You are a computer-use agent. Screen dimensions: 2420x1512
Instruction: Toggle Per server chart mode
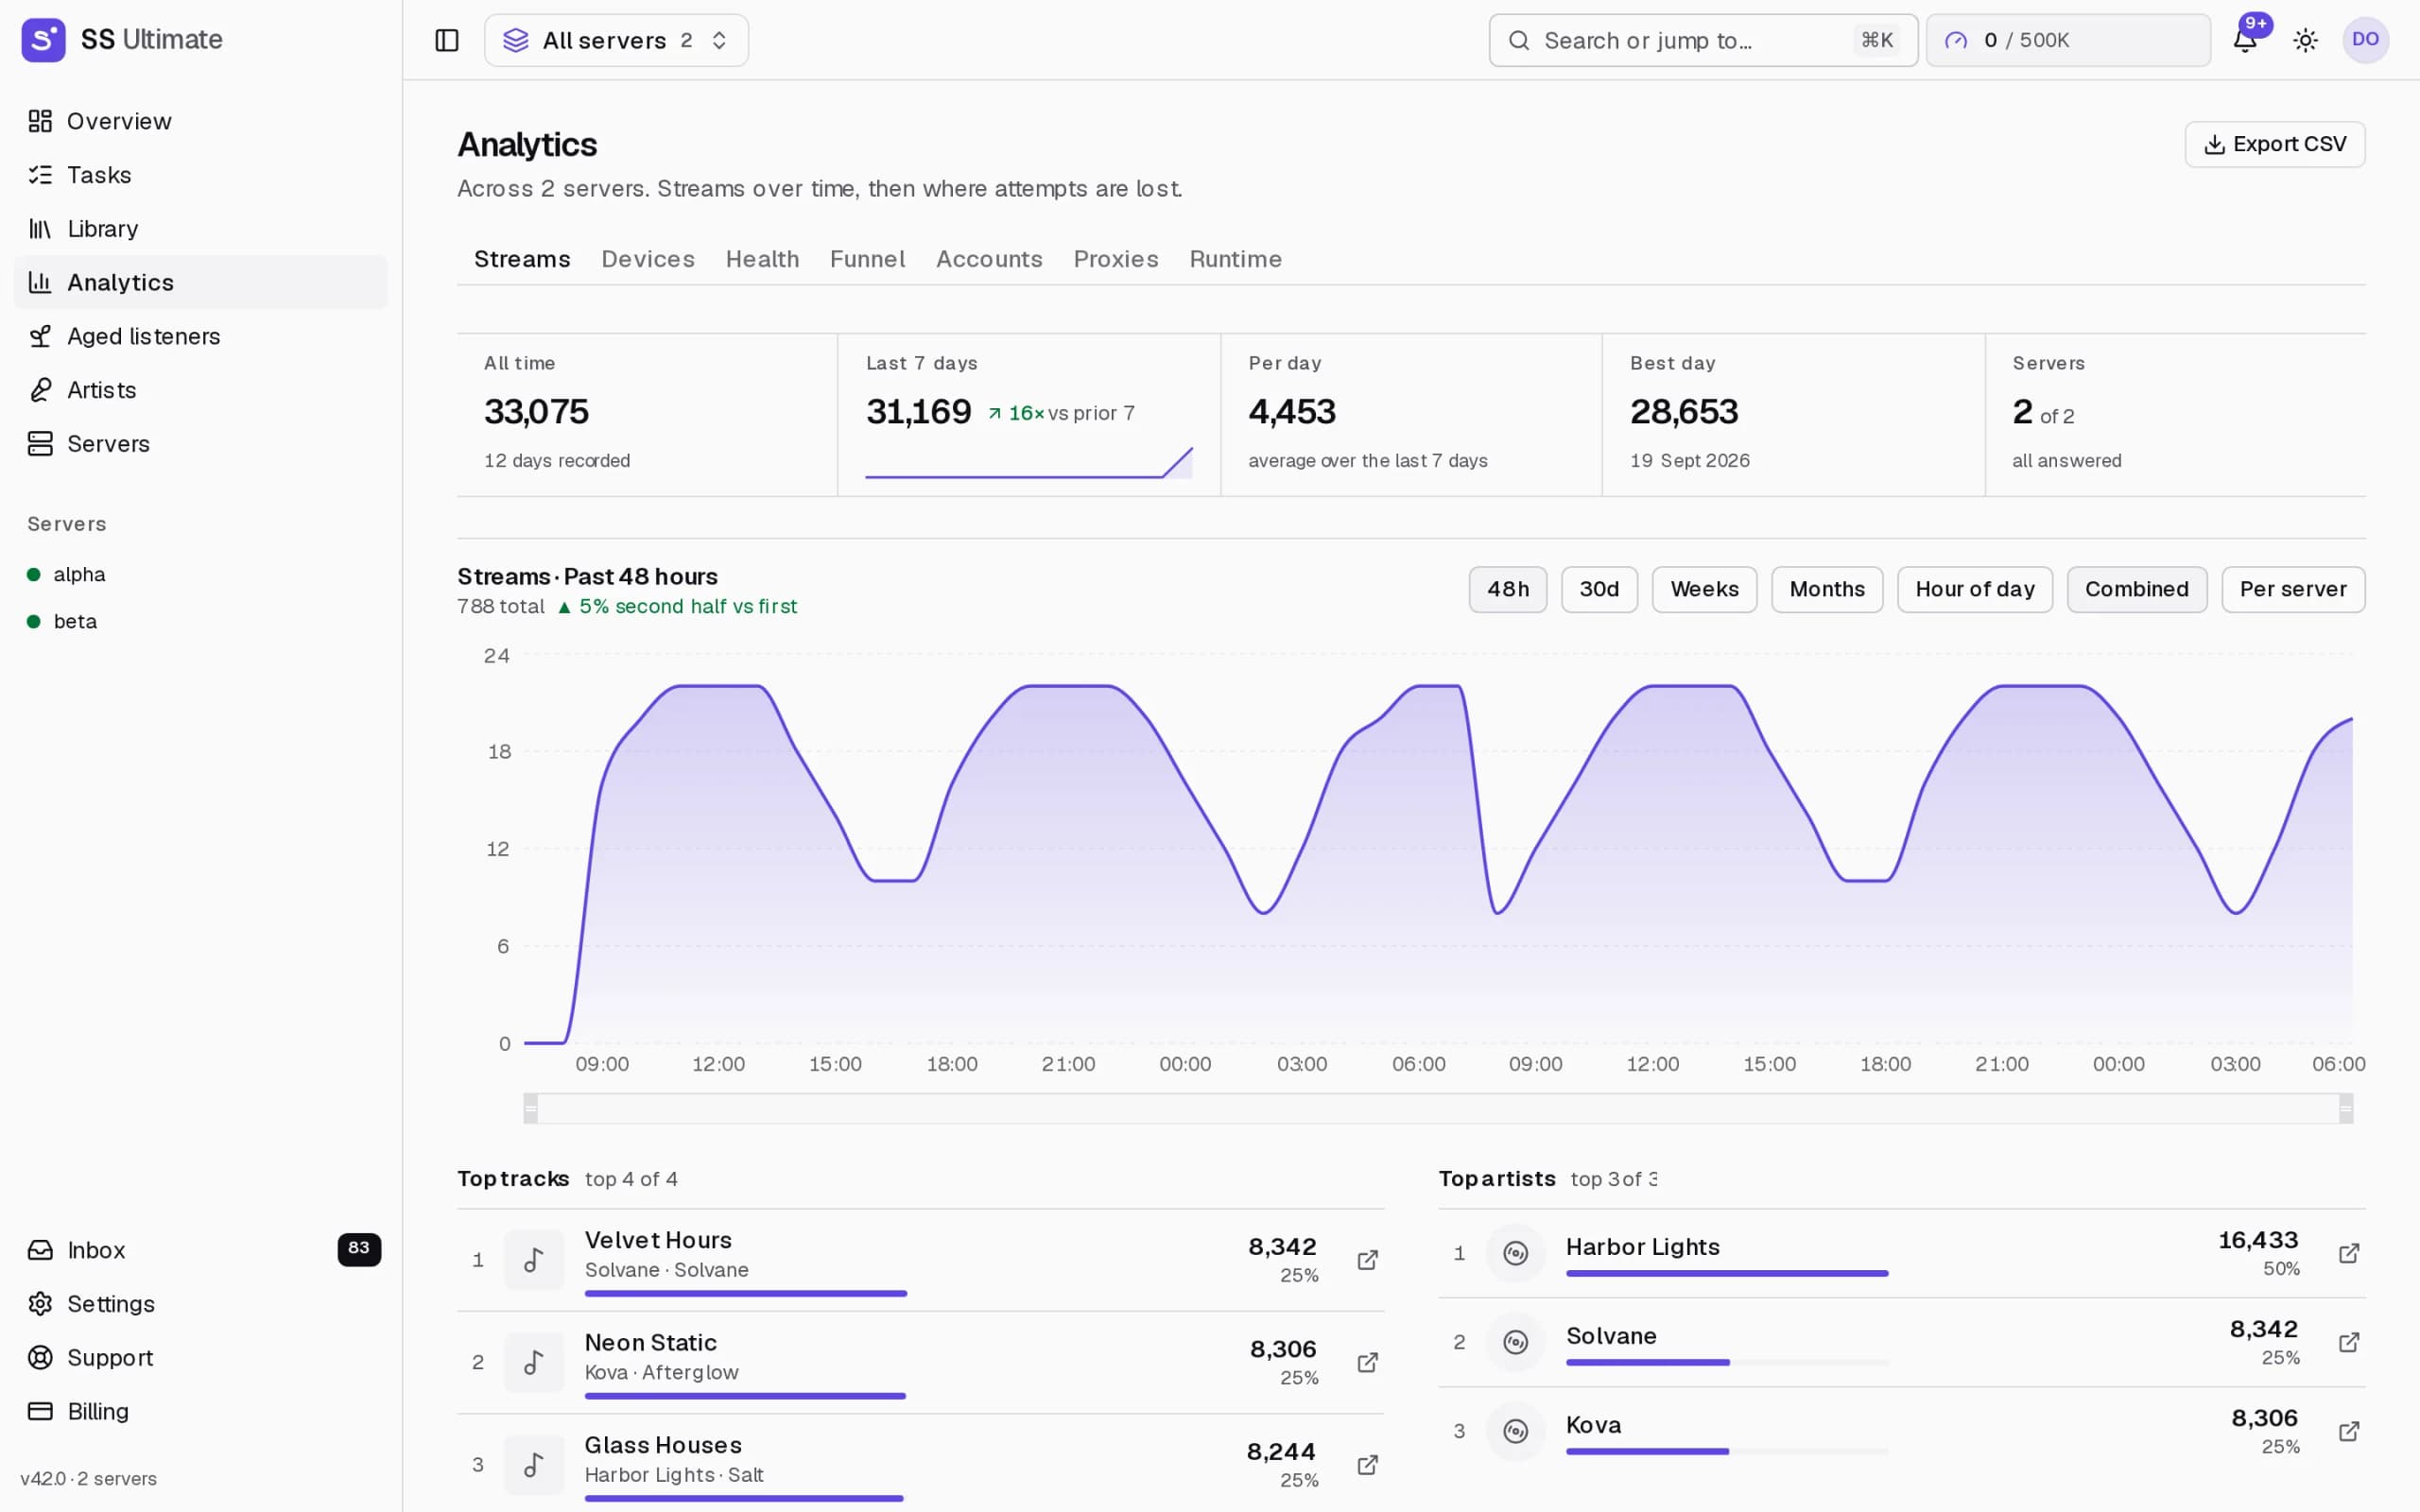coord(2292,589)
